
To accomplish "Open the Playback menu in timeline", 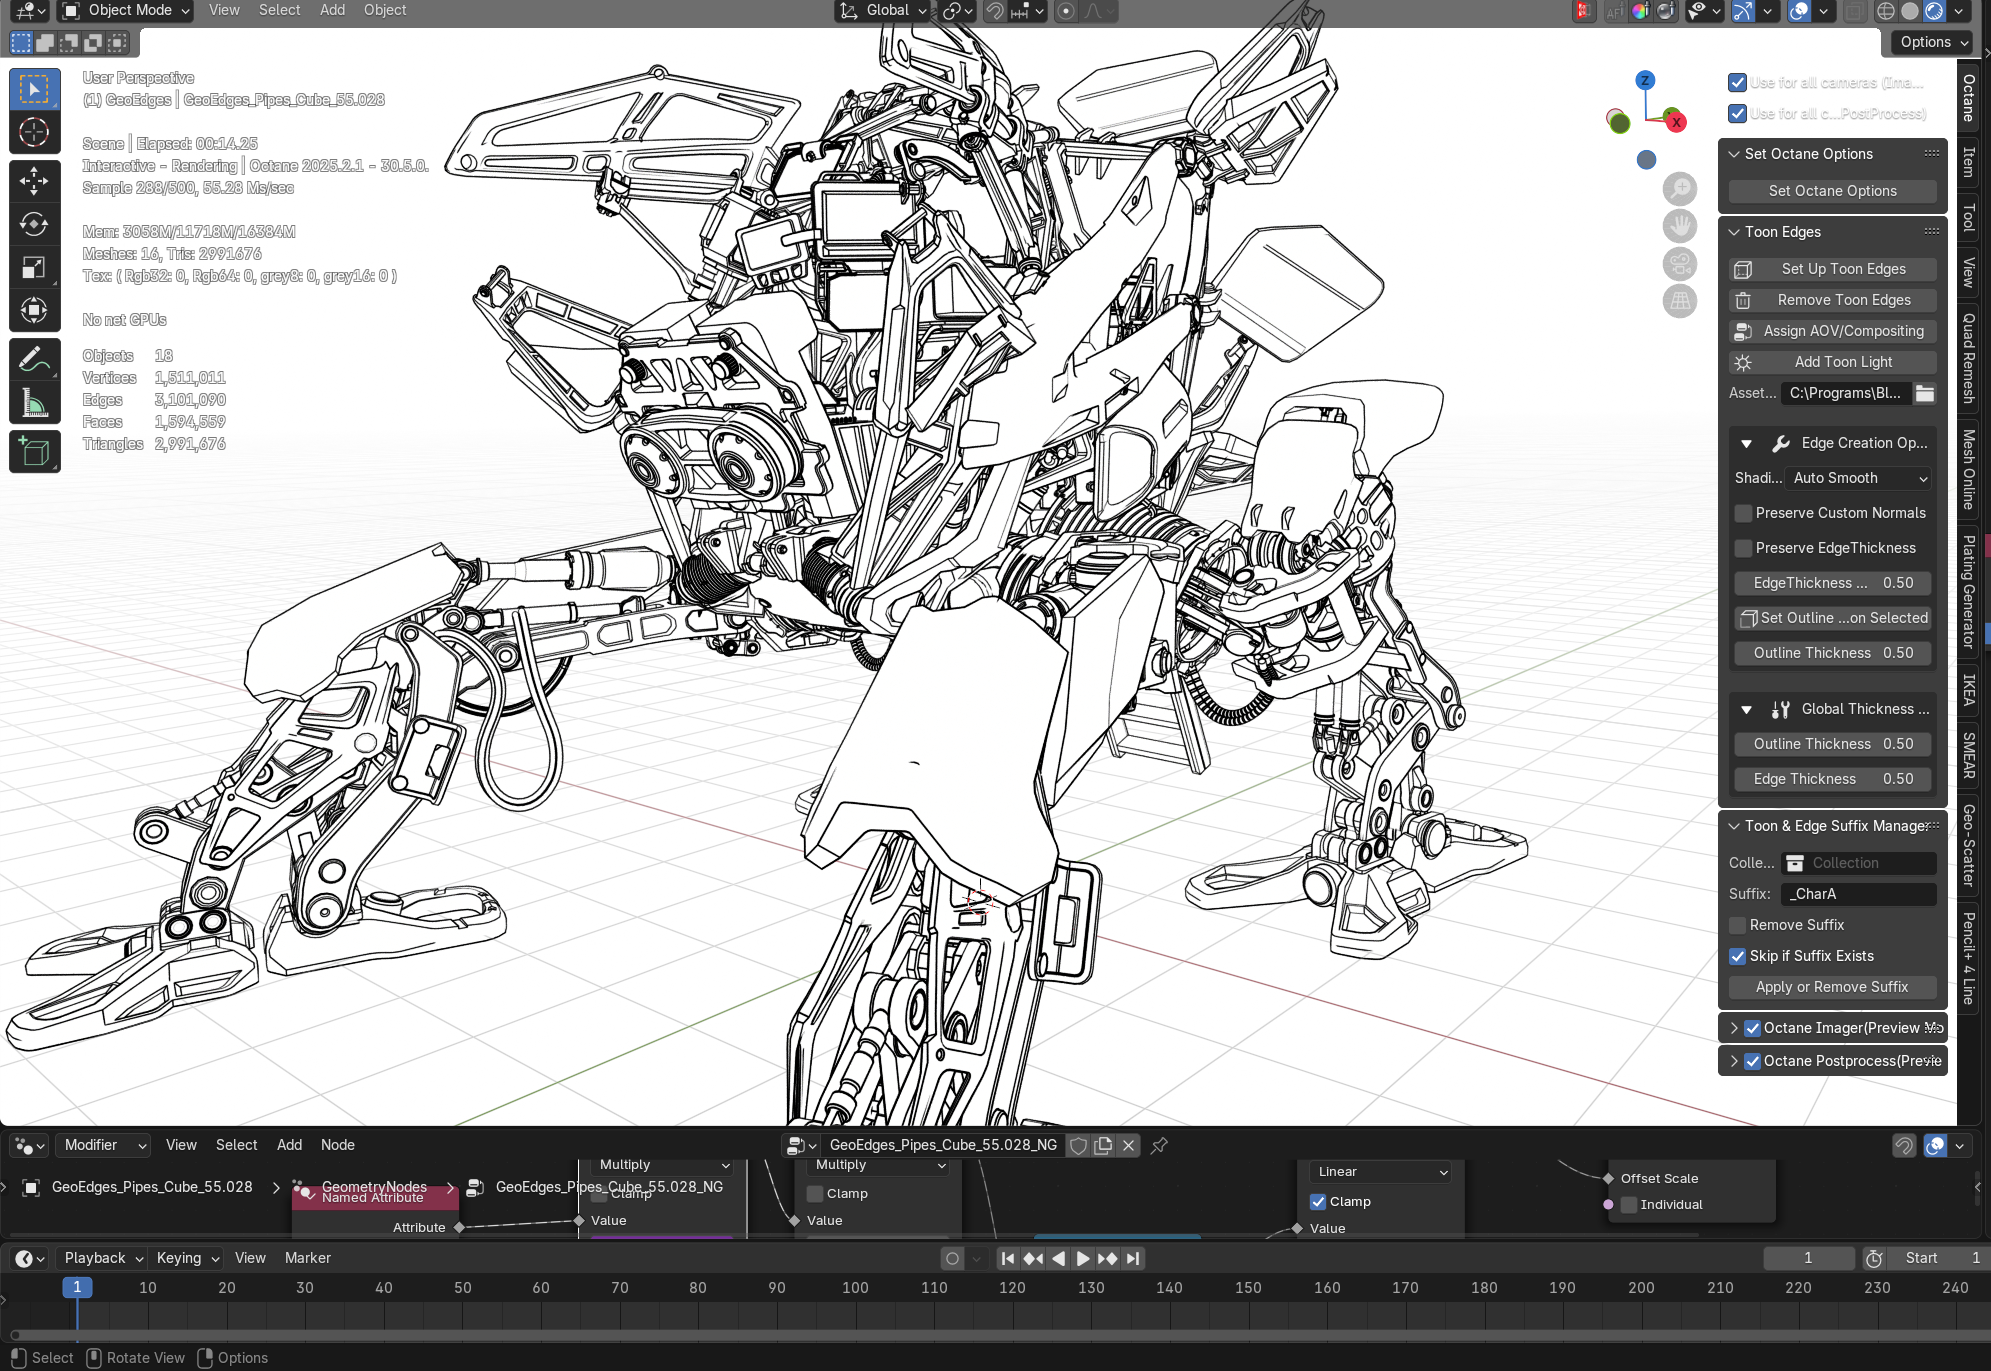I will [x=102, y=1259].
